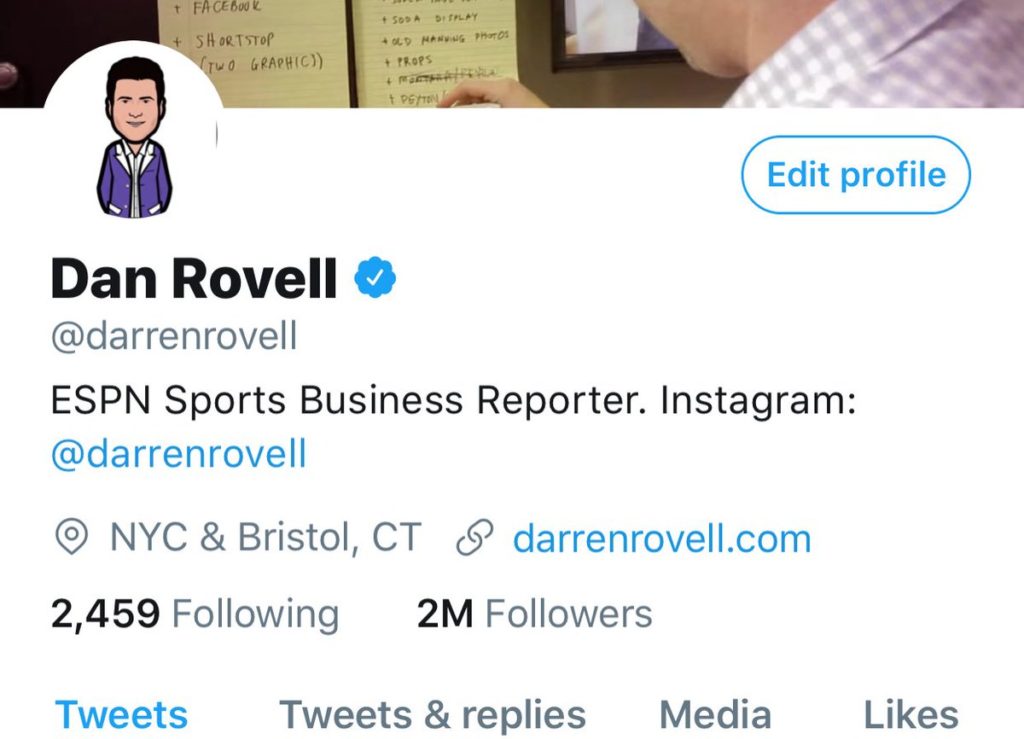Viewport: 1024px width, 739px height.
Task: View the 2,459 Following list
Action: [195, 614]
